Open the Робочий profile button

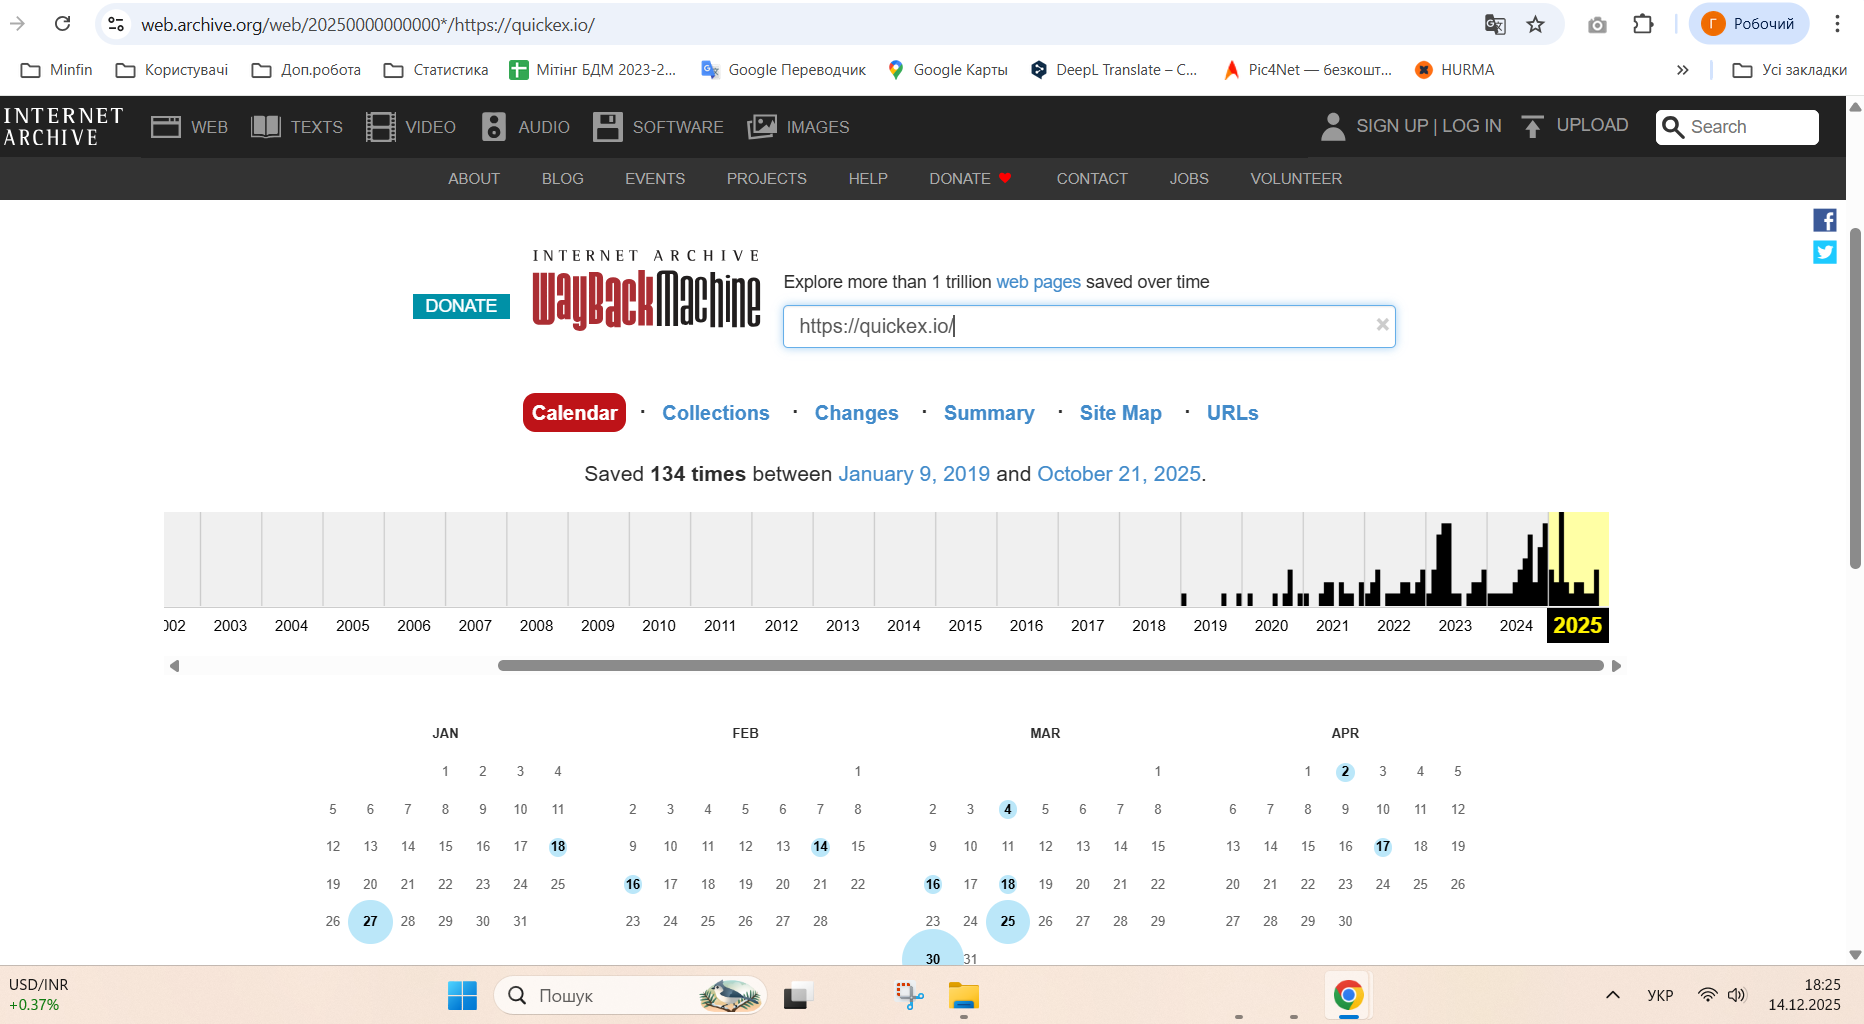(x=1749, y=24)
